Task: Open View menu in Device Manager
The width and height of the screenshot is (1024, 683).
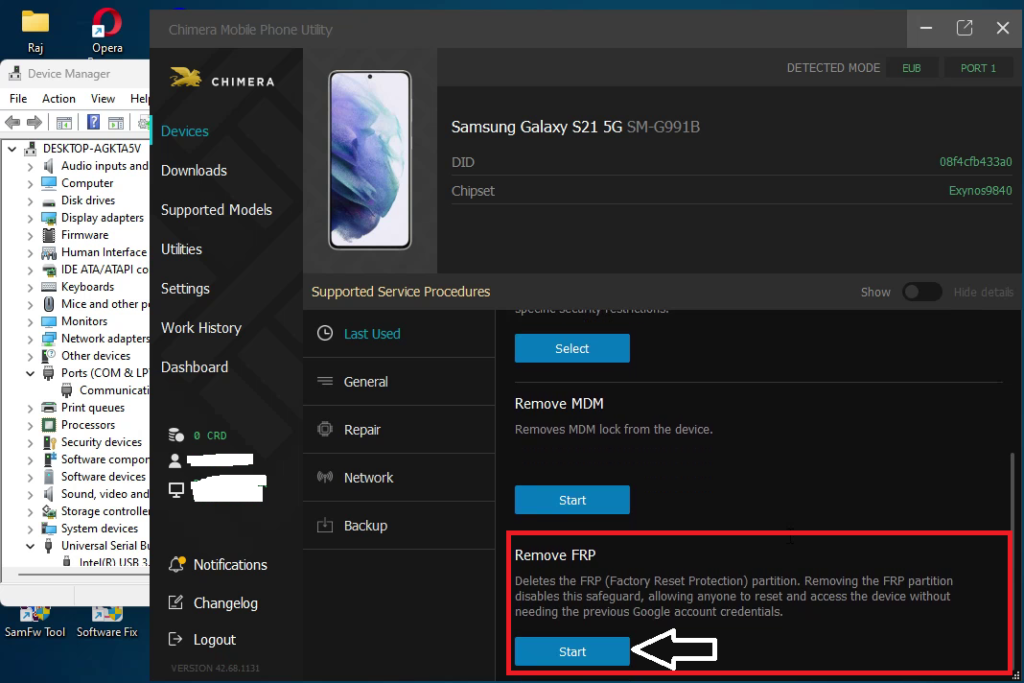Action: pyautogui.click(x=103, y=99)
